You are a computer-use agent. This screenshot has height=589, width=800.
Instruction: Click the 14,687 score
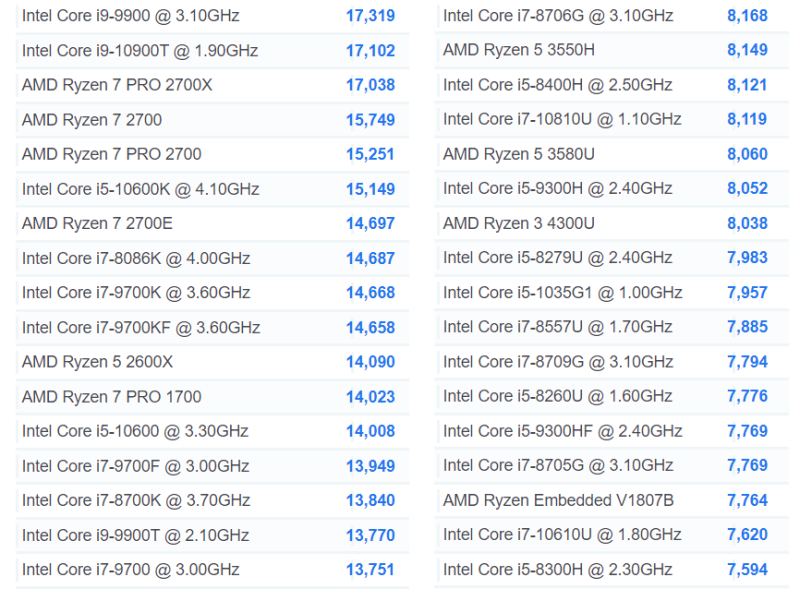(x=370, y=258)
